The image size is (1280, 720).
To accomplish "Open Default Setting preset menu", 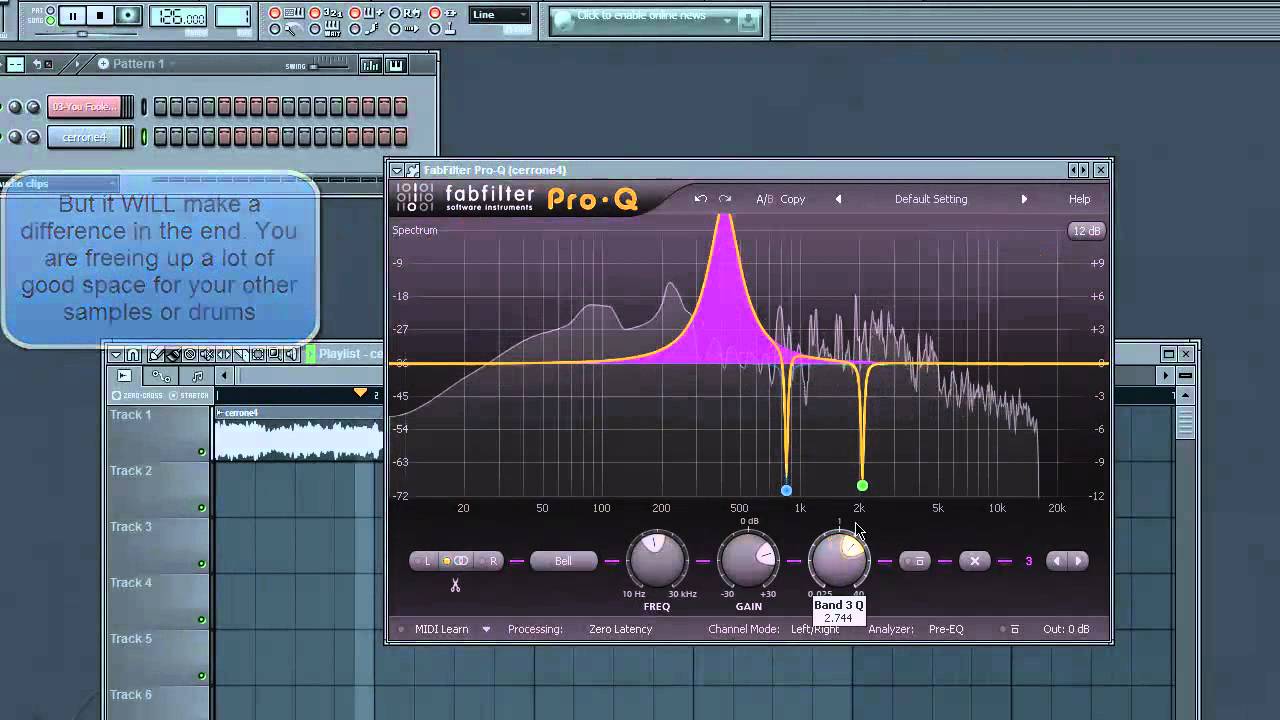I will (931, 199).
